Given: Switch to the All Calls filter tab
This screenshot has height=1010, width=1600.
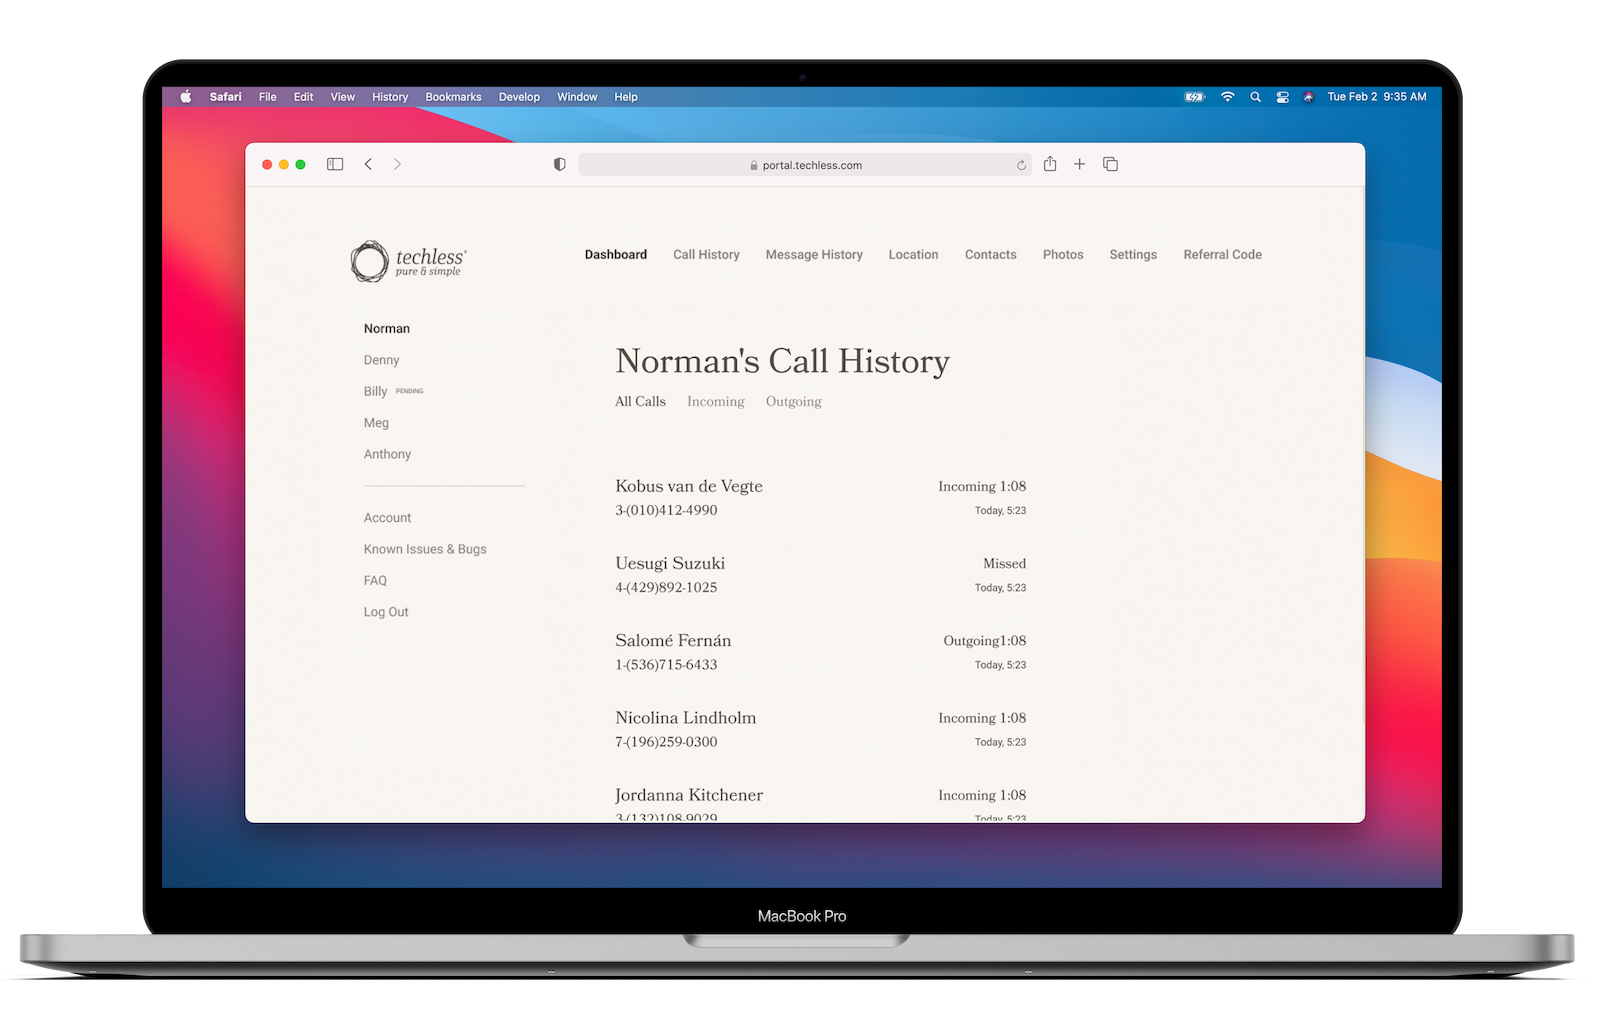Looking at the screenshot, I should [640, 401].
